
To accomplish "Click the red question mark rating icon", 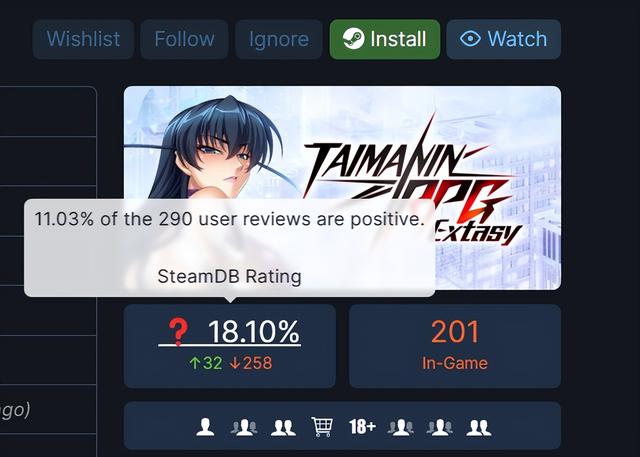I will pos(178,332).
